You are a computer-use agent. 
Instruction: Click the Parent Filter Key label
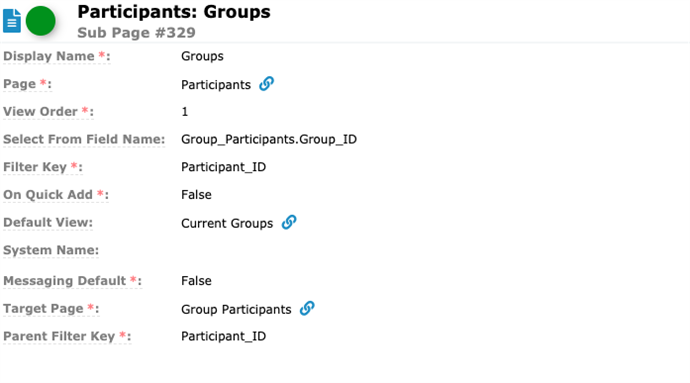coord(67,336)
